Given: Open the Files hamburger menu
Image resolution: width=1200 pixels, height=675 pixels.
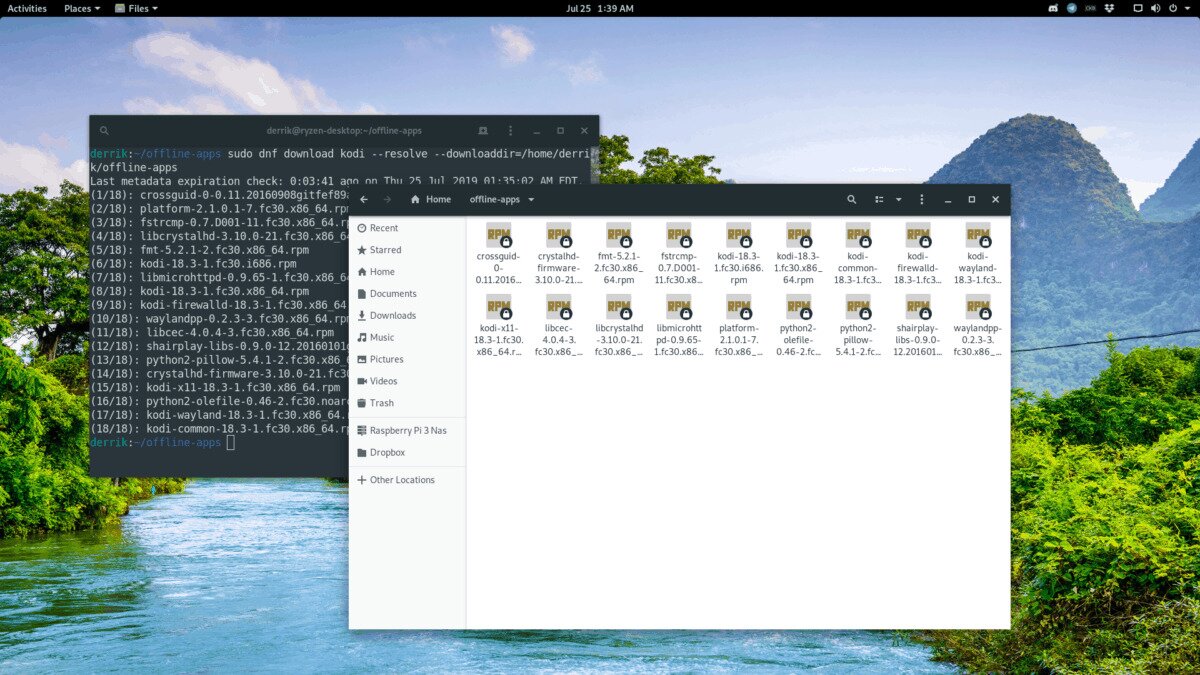Looking at the screenshot, I should [922, 200].
